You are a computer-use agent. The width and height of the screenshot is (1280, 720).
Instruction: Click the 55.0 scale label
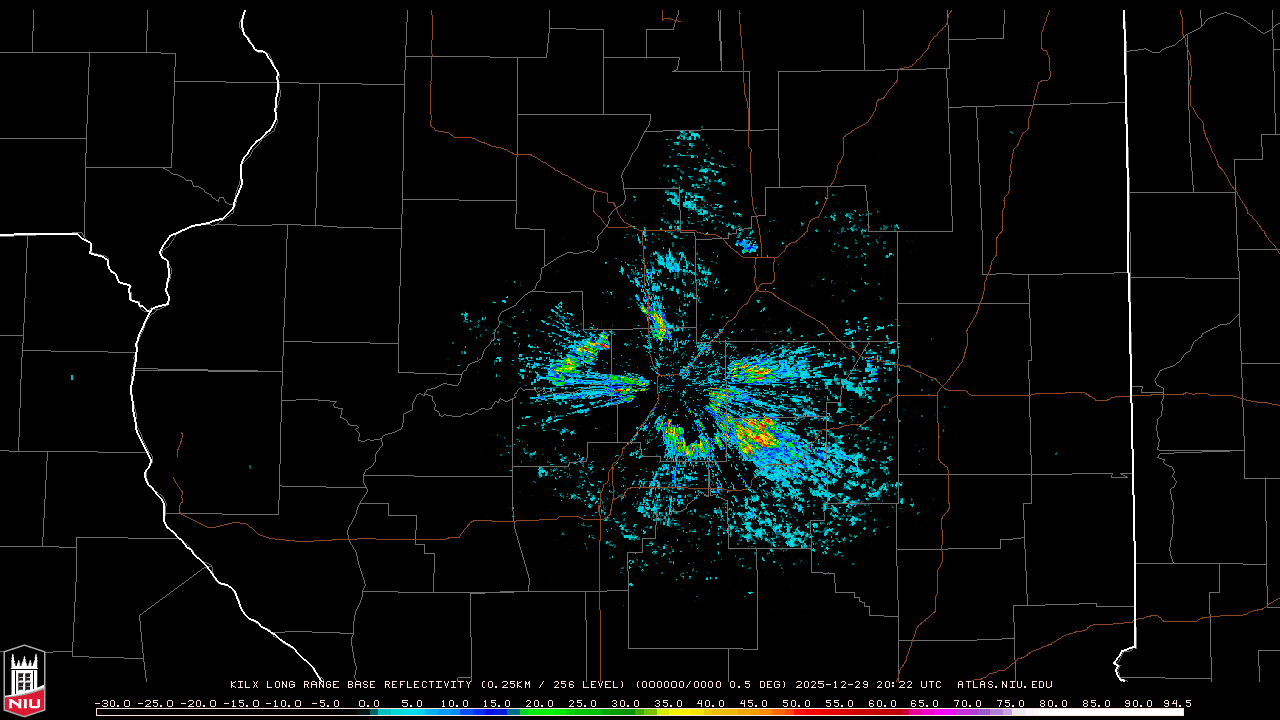[x=841, y=703]
